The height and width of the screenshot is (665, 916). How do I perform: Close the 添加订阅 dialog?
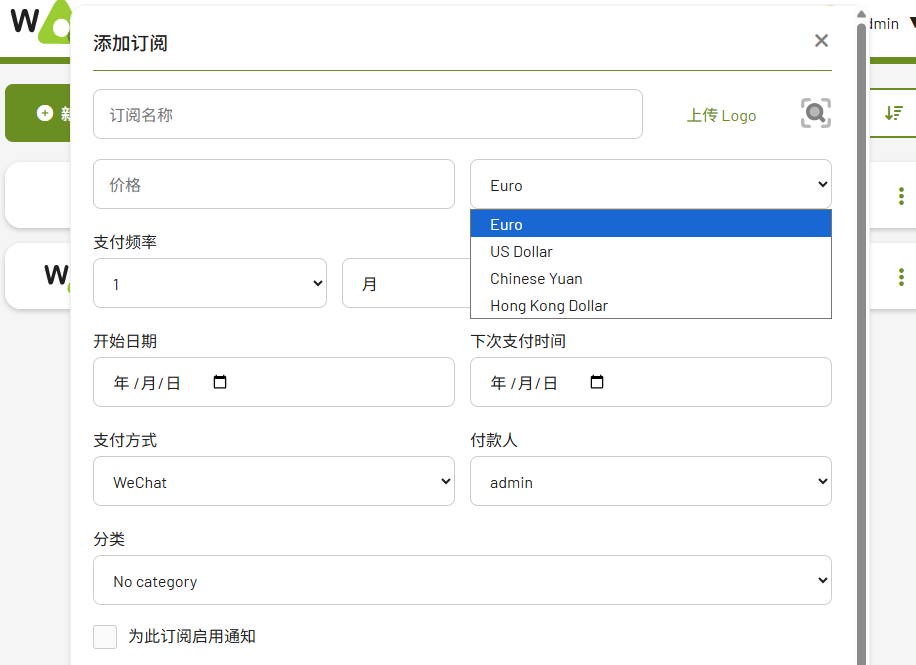(821, 40)
